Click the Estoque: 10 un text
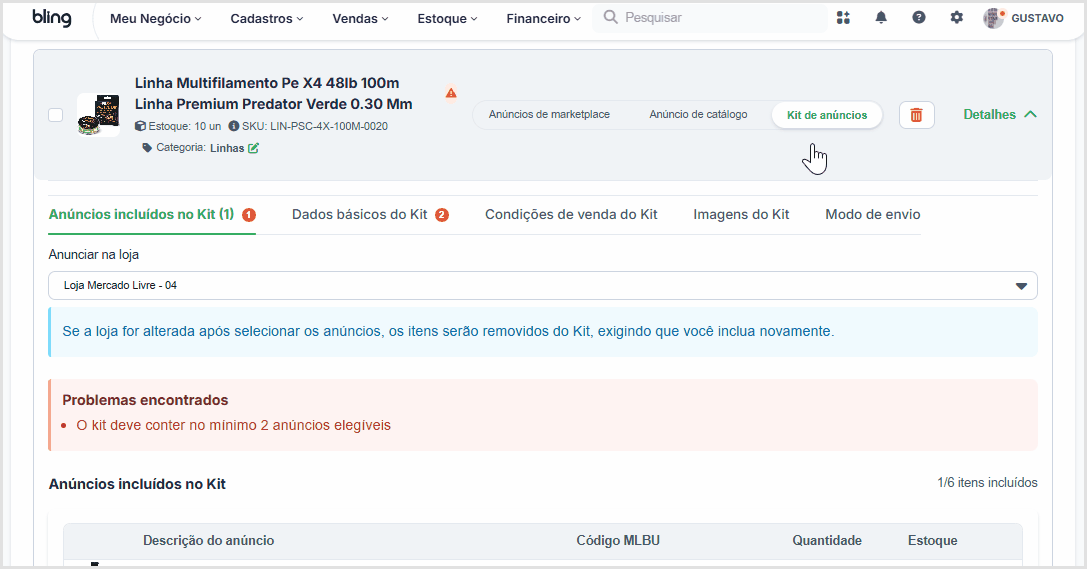Image resolution: width=1087 pixels, height=569 pixels. click(184, 126)
